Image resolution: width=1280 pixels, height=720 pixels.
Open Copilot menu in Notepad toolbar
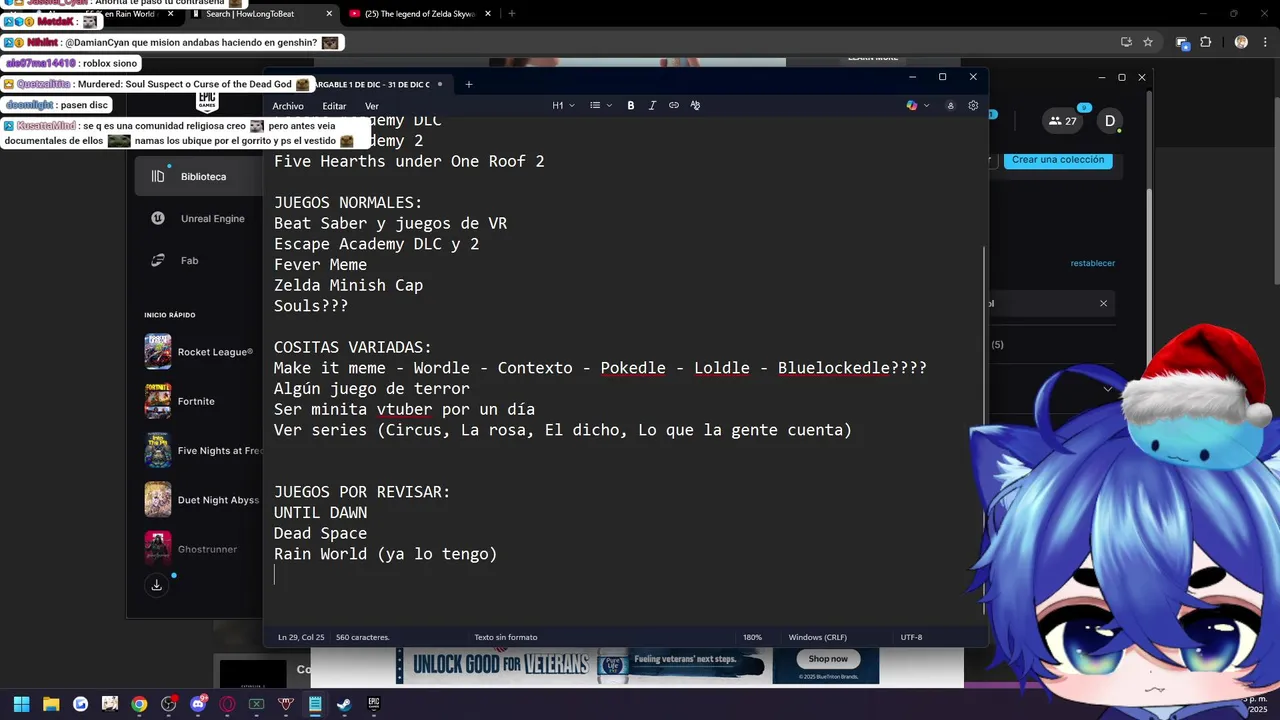pos(917,105)
